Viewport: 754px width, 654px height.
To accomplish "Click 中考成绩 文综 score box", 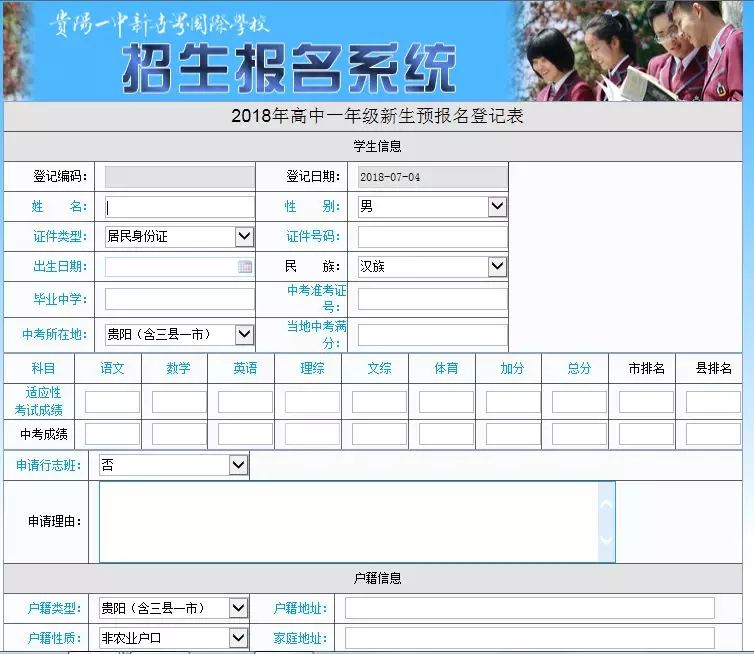I will [x=379, y=434].
